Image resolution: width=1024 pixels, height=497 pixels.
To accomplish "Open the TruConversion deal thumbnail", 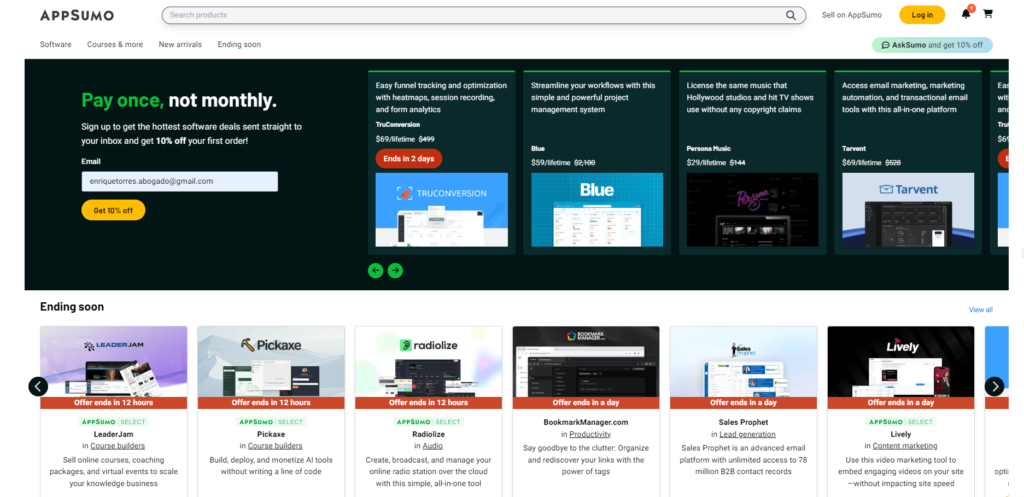I will [x=441, y=210].
